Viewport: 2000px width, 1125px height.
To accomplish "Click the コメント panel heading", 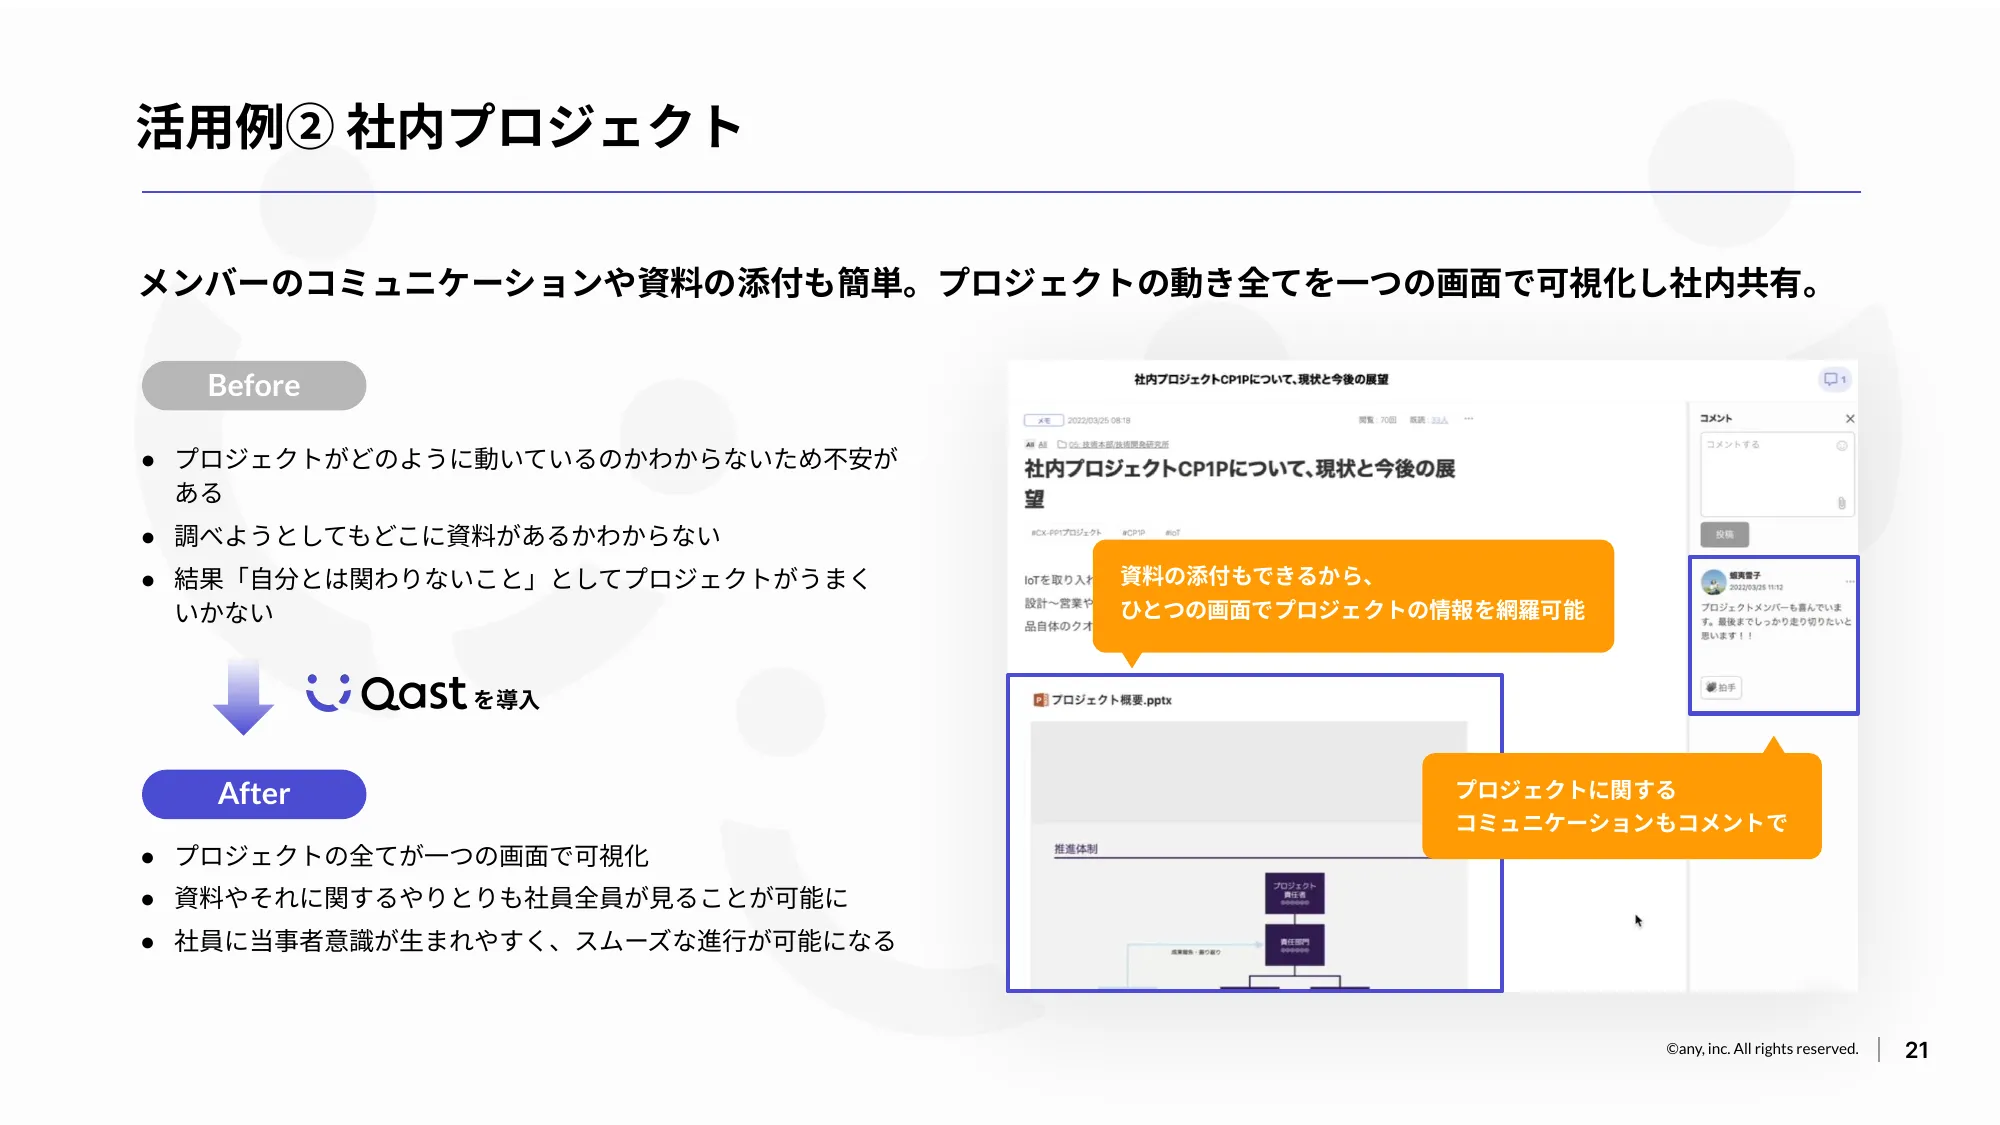I will pyautogui.click(x=1716, y=418).
